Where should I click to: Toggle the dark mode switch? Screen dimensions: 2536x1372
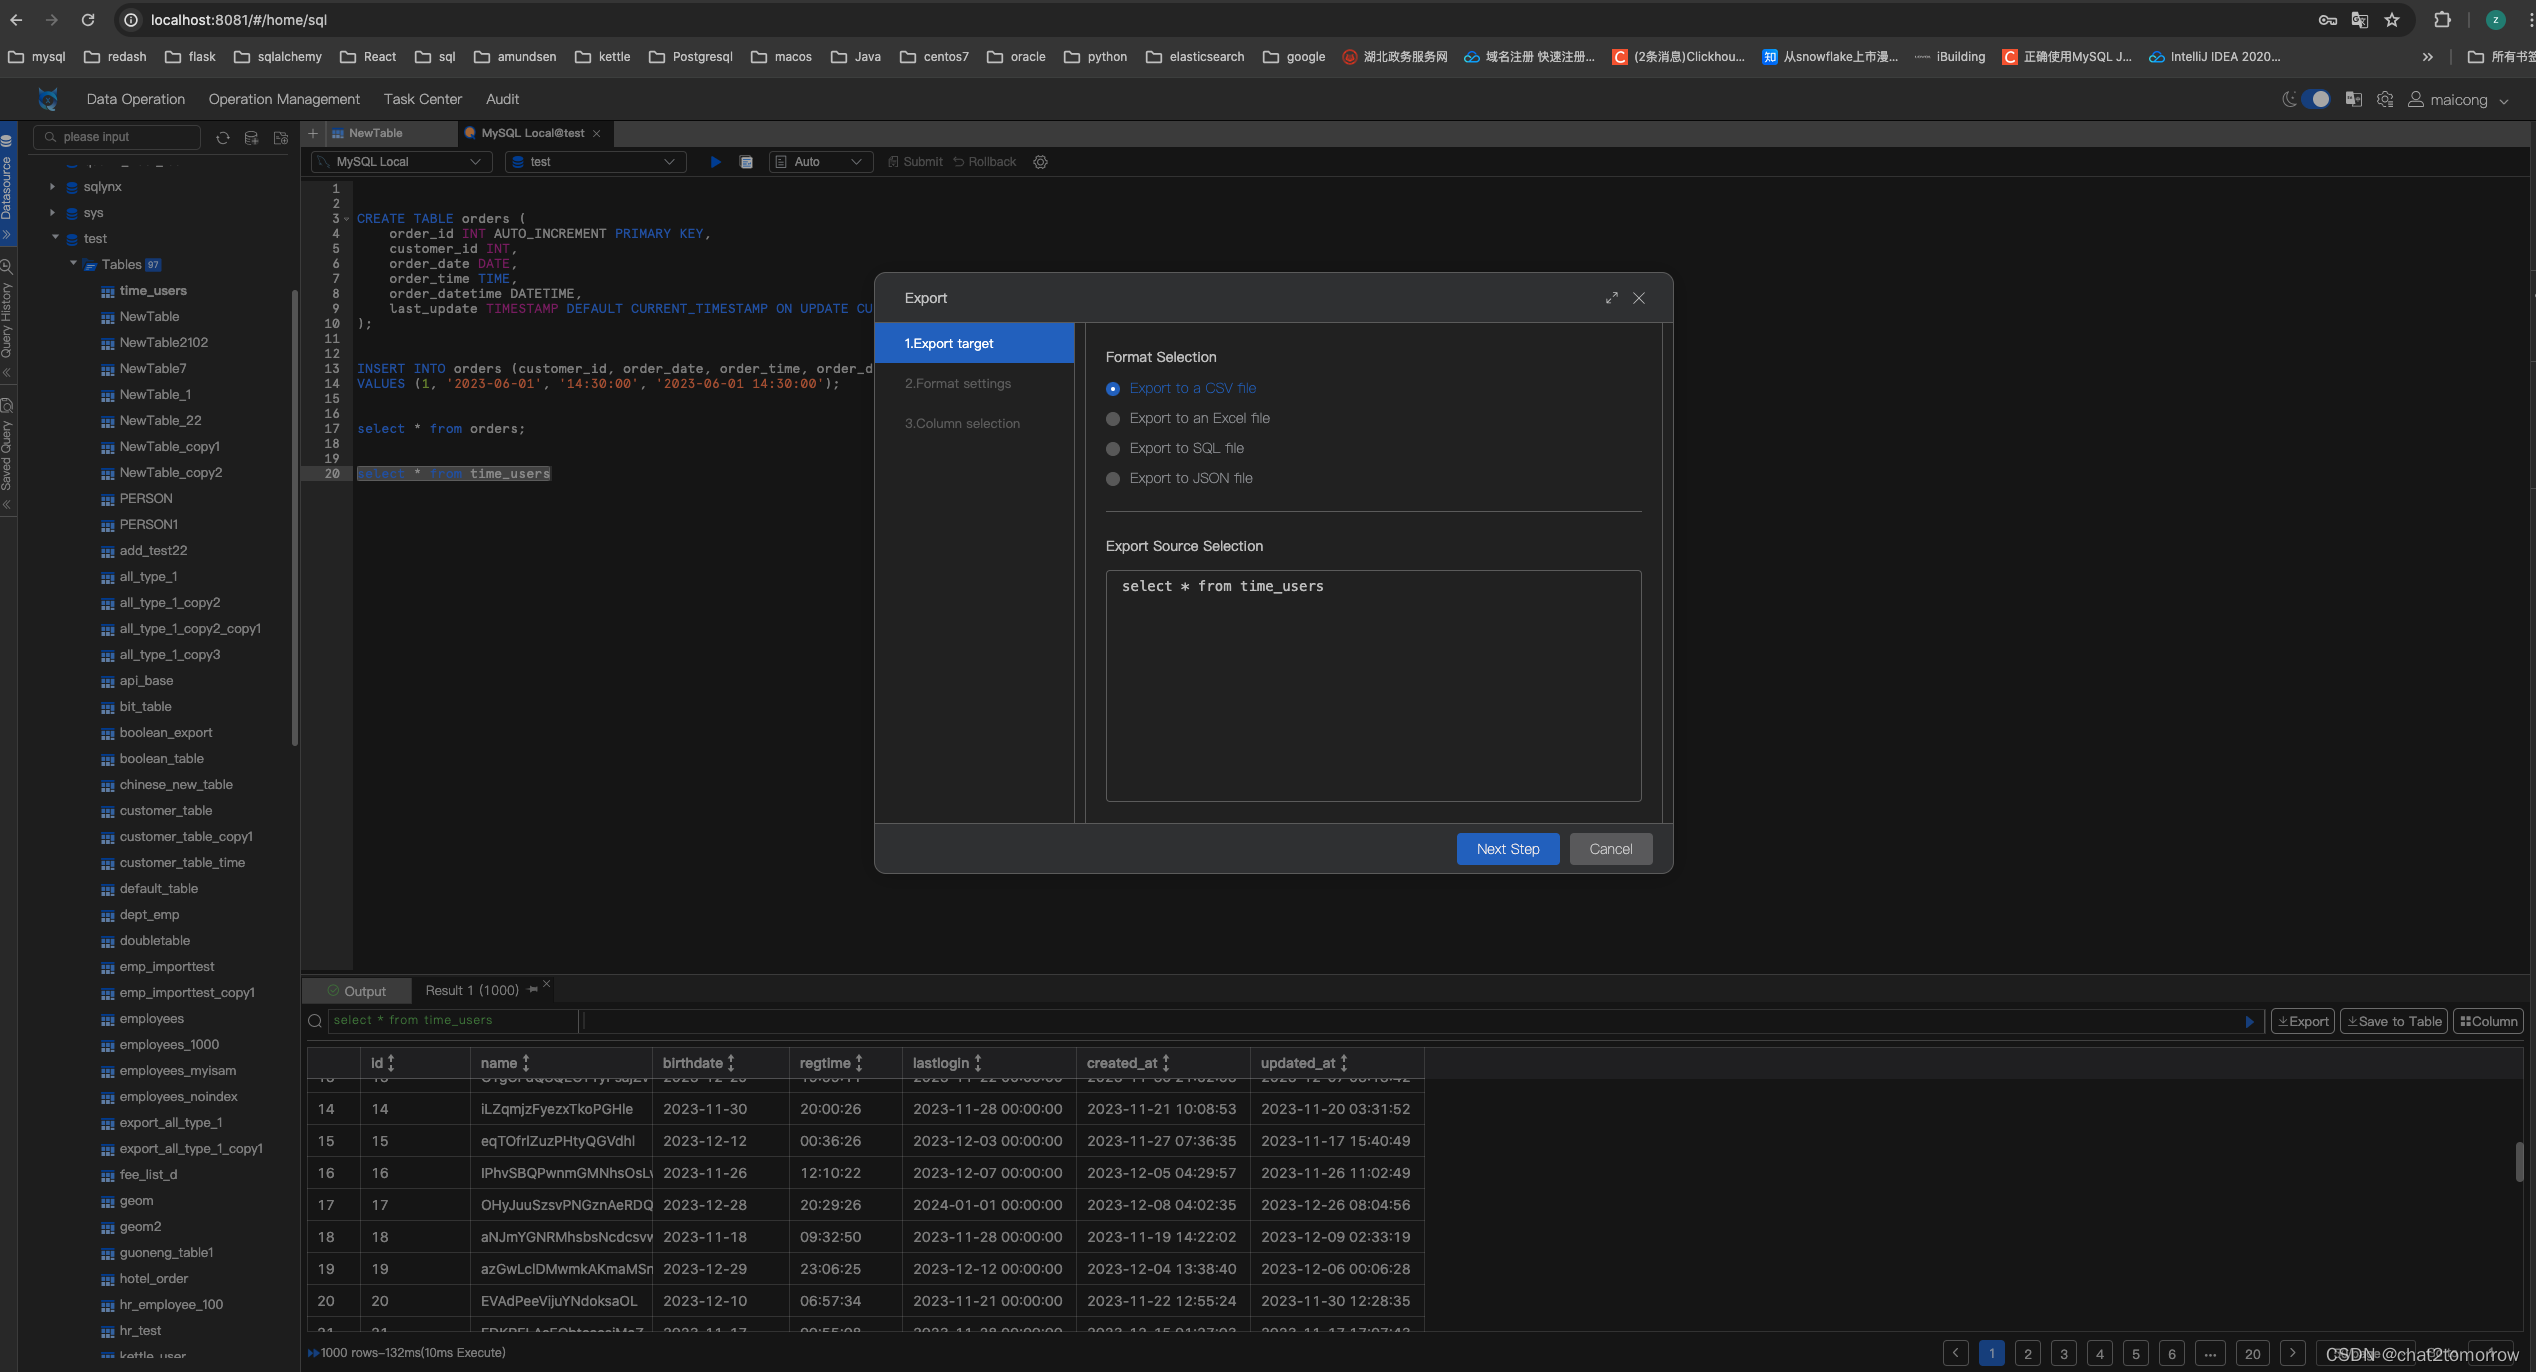[2314, 99]
